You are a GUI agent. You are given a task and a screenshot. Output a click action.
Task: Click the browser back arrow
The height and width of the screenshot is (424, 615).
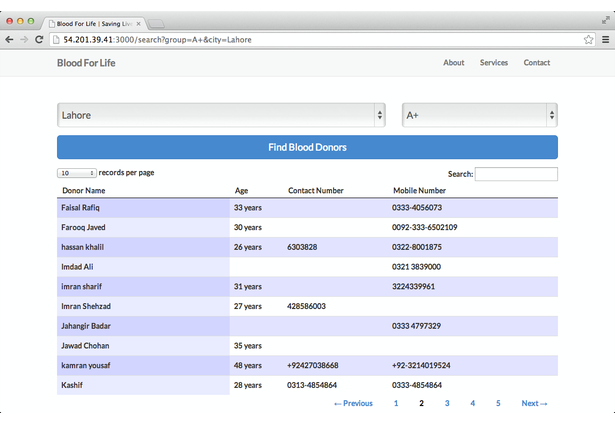9,40
